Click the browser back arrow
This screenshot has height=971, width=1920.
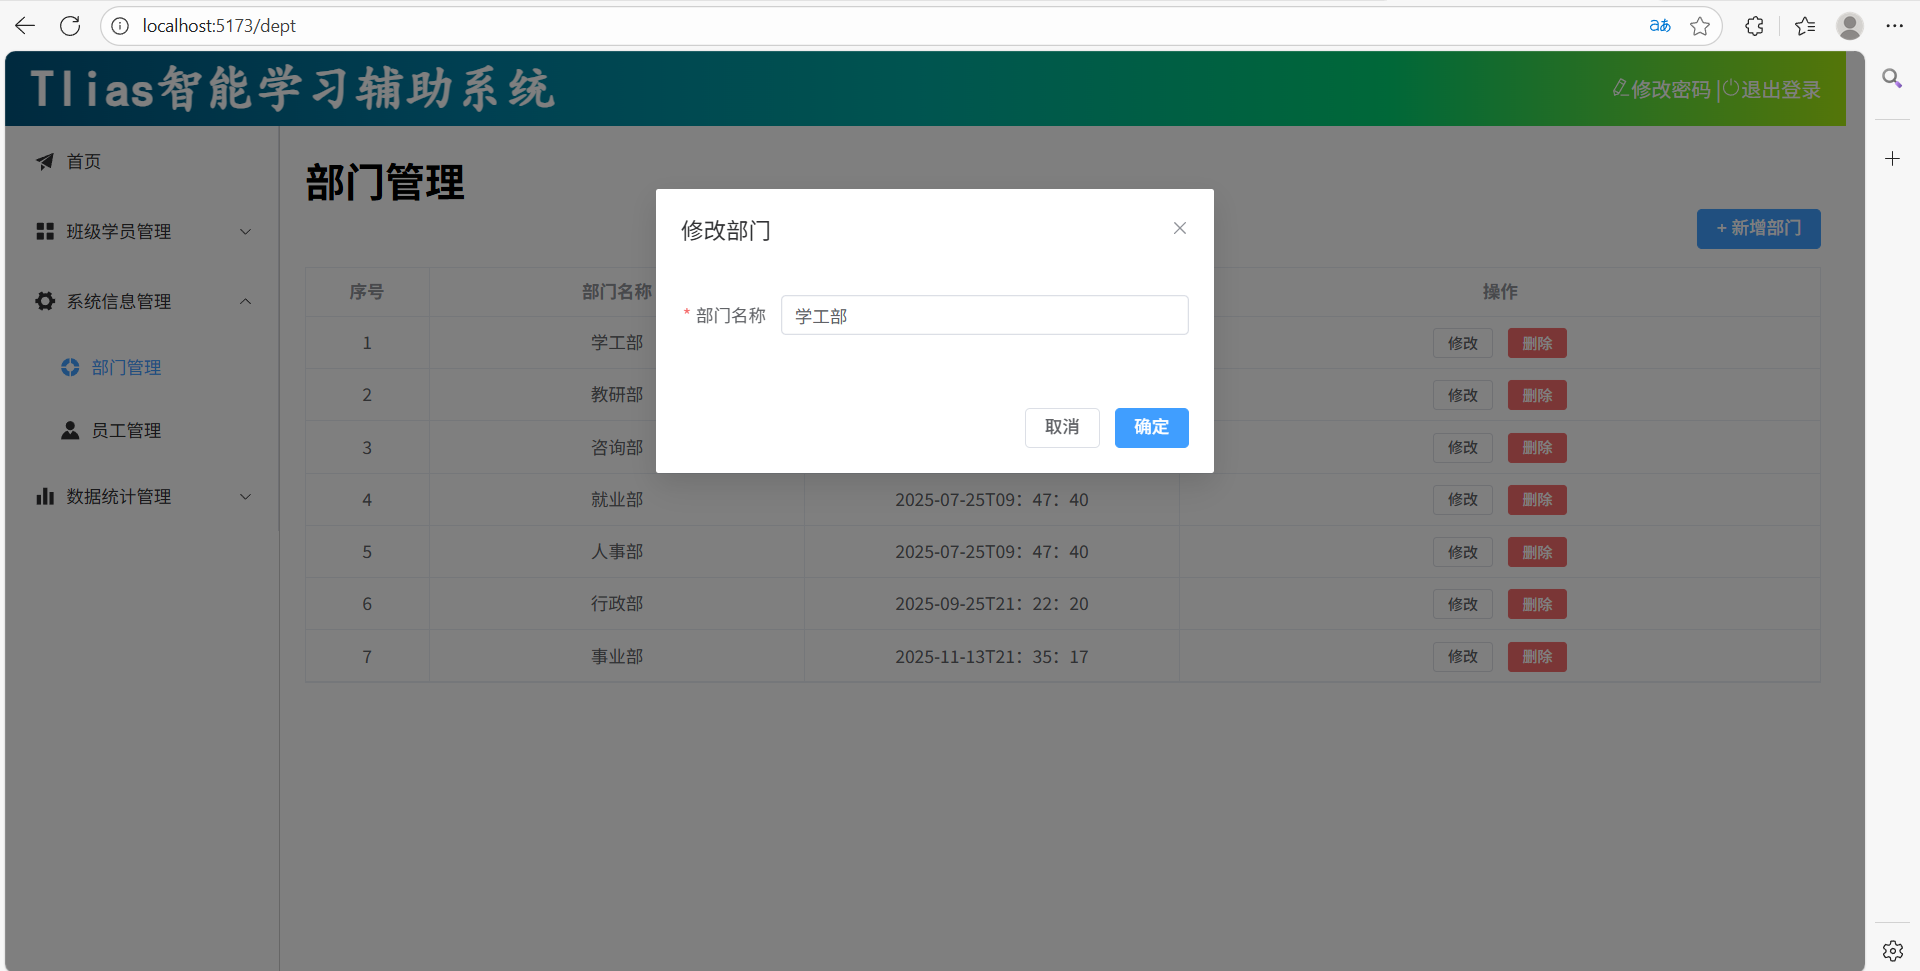click(x=25, y=26)
